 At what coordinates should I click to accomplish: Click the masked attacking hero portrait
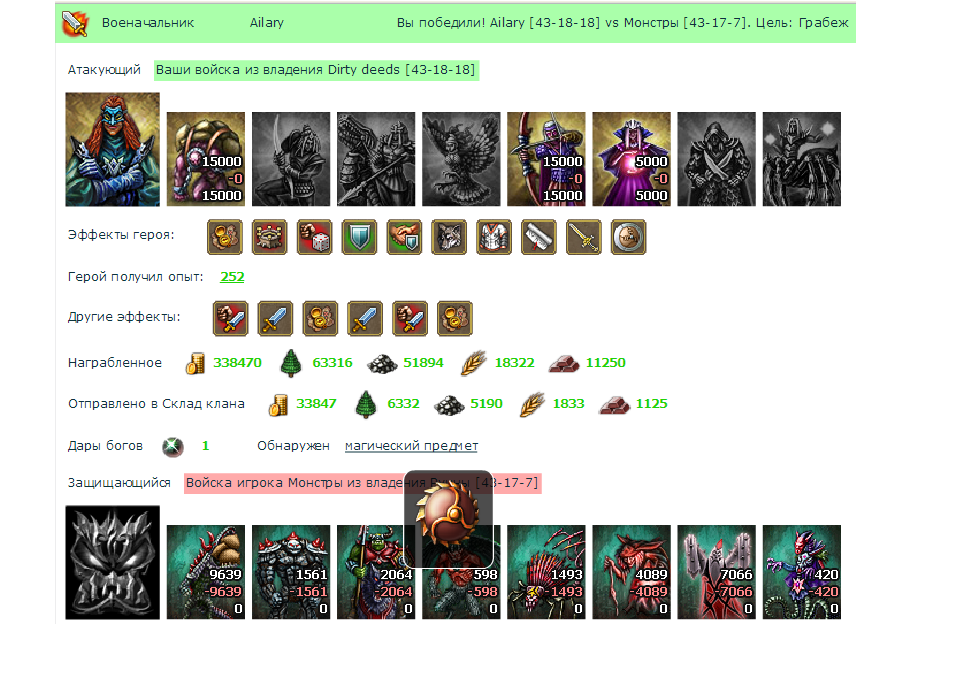pyautogui.click(x=112, y=149)
